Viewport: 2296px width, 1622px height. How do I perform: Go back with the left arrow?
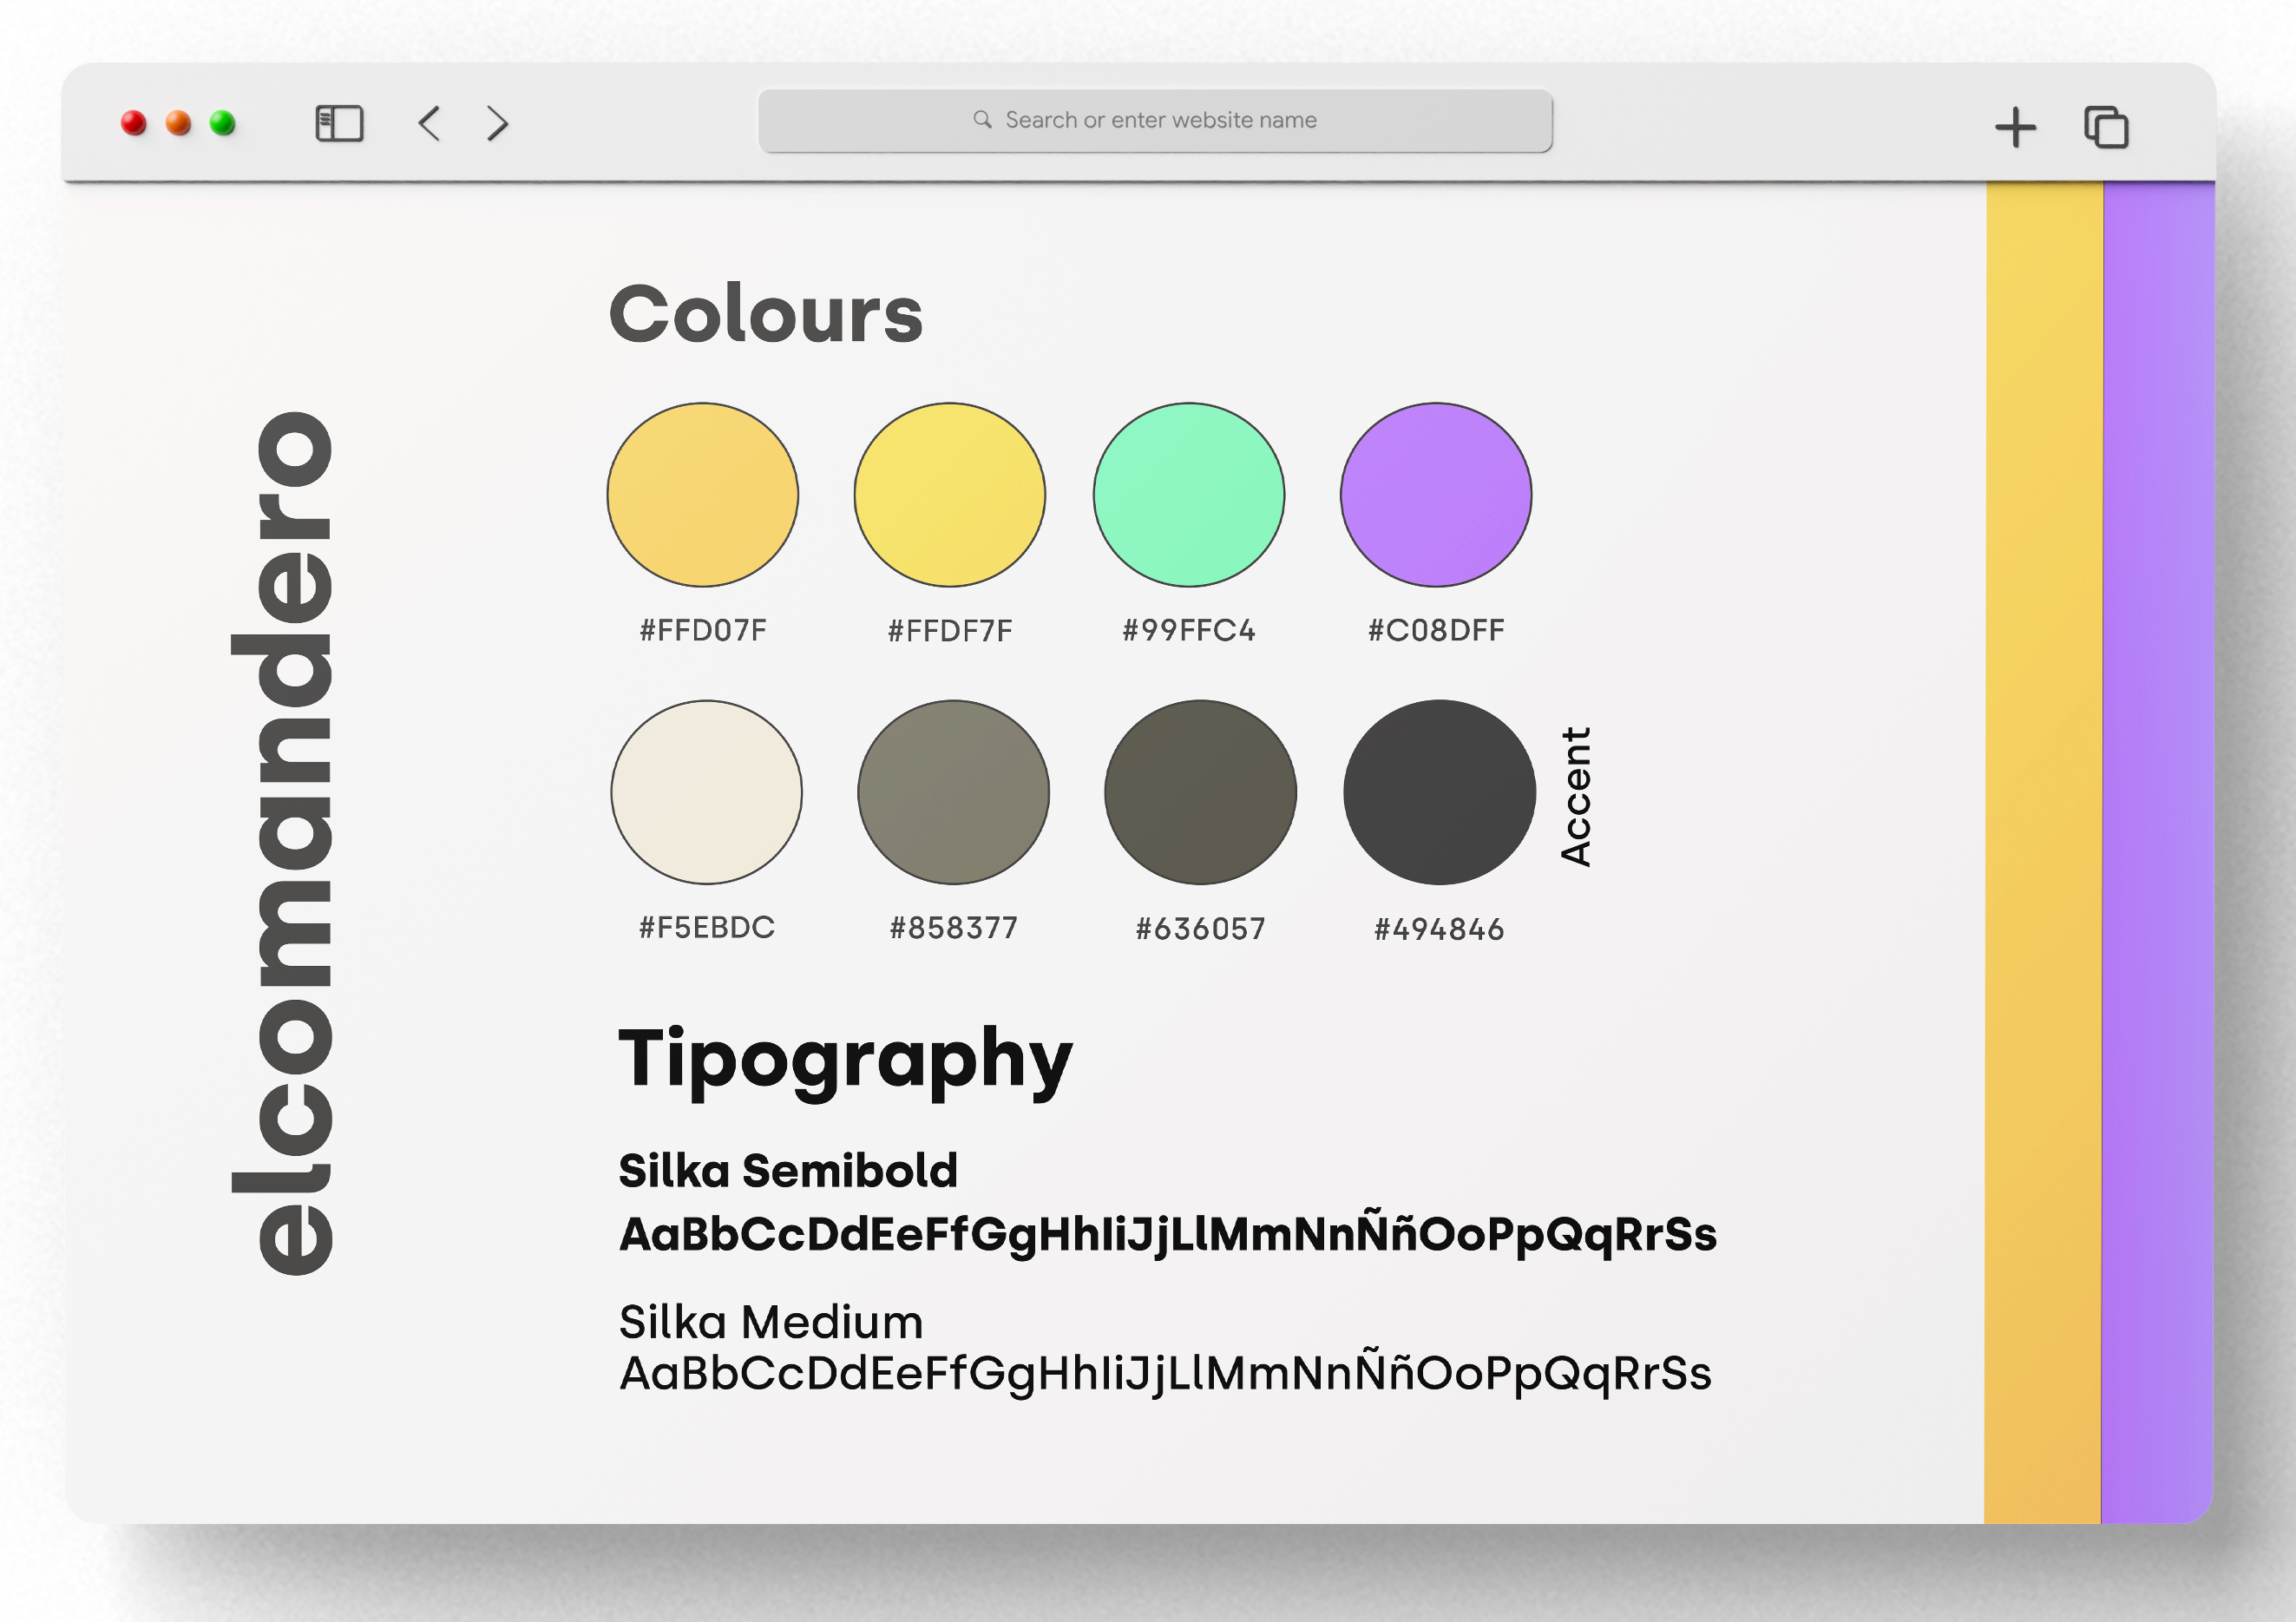[429, 124]
